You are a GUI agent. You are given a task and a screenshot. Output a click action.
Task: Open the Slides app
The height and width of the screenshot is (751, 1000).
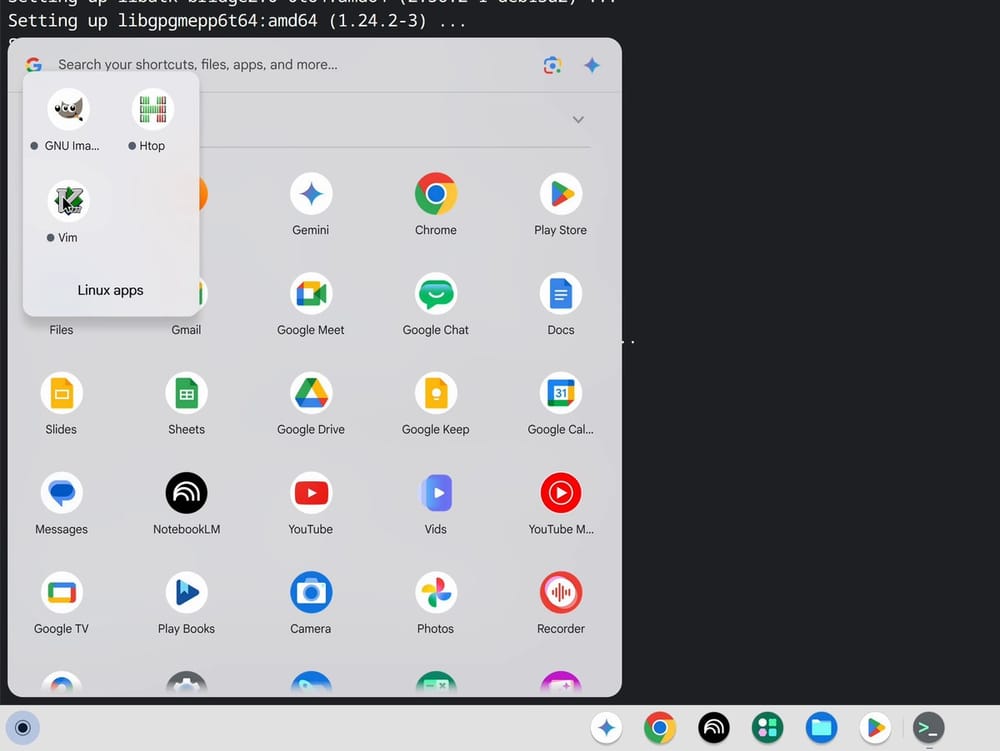[61, 393]
